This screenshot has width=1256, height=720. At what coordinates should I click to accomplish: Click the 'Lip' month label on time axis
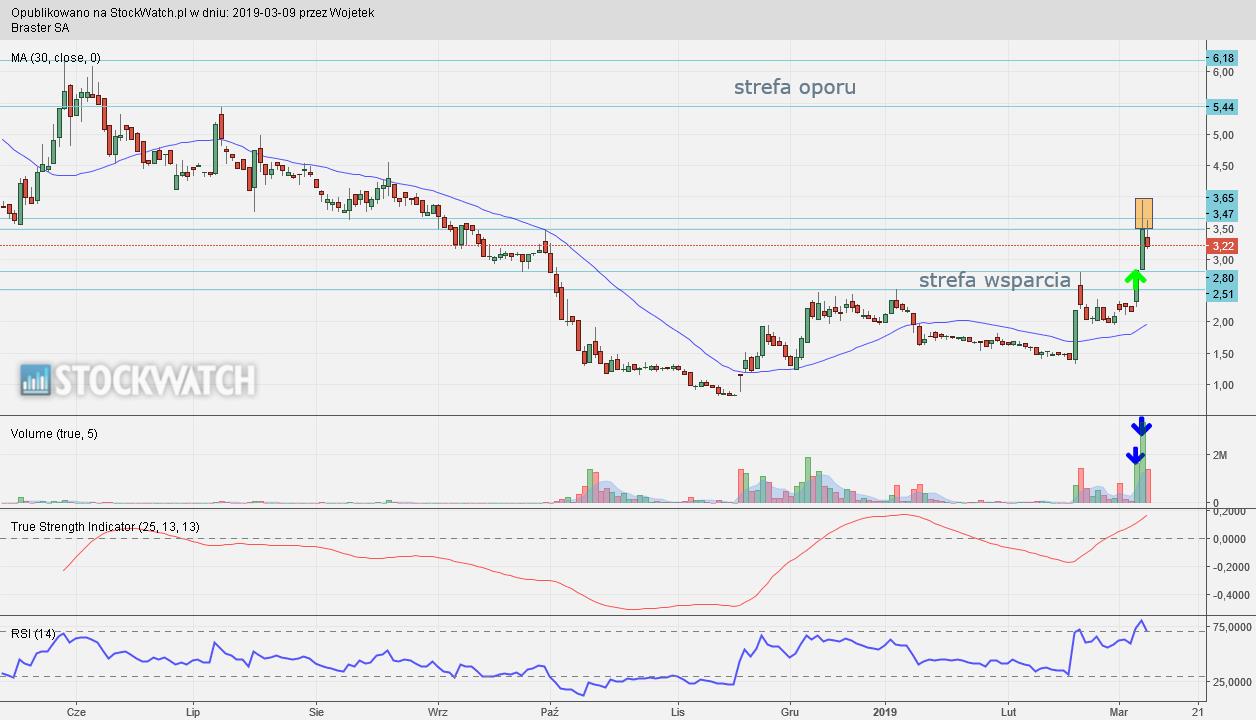pos(194,712)
